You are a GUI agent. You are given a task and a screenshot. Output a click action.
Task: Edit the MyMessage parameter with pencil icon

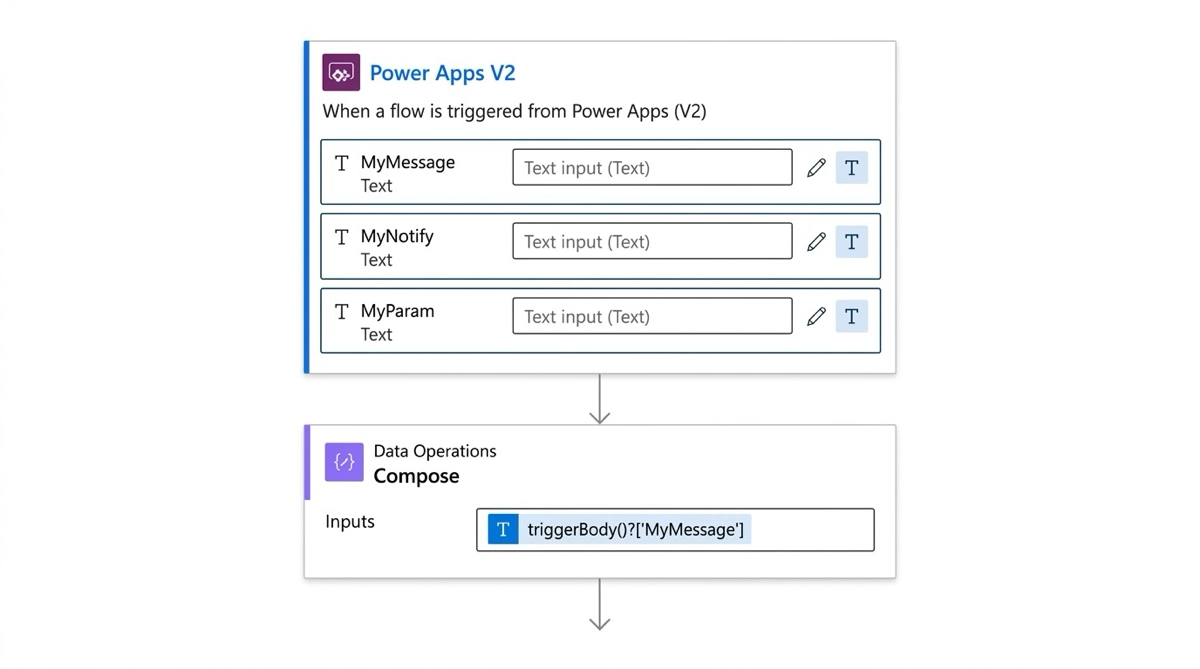(x=816, y=168)
